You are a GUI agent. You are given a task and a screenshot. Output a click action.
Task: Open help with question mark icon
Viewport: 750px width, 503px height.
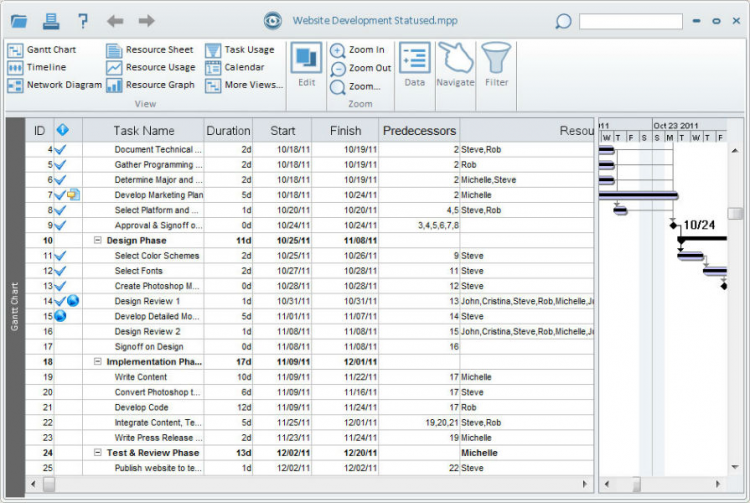click(83, 21)
